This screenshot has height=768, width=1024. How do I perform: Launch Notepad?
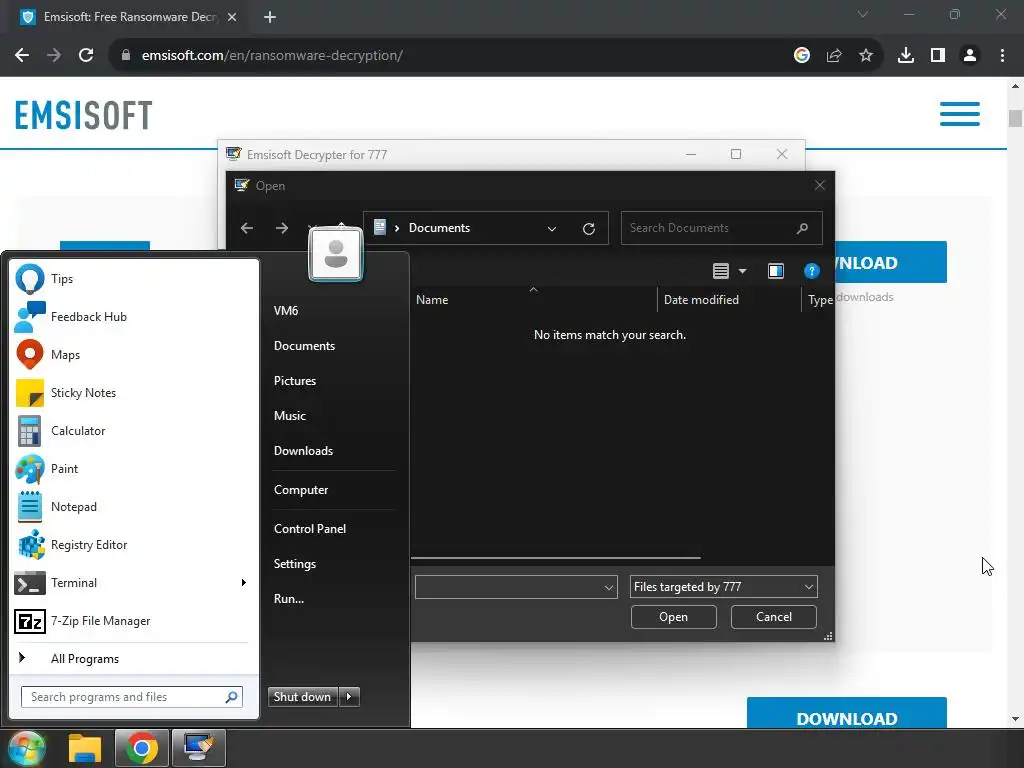click(135, 507)
